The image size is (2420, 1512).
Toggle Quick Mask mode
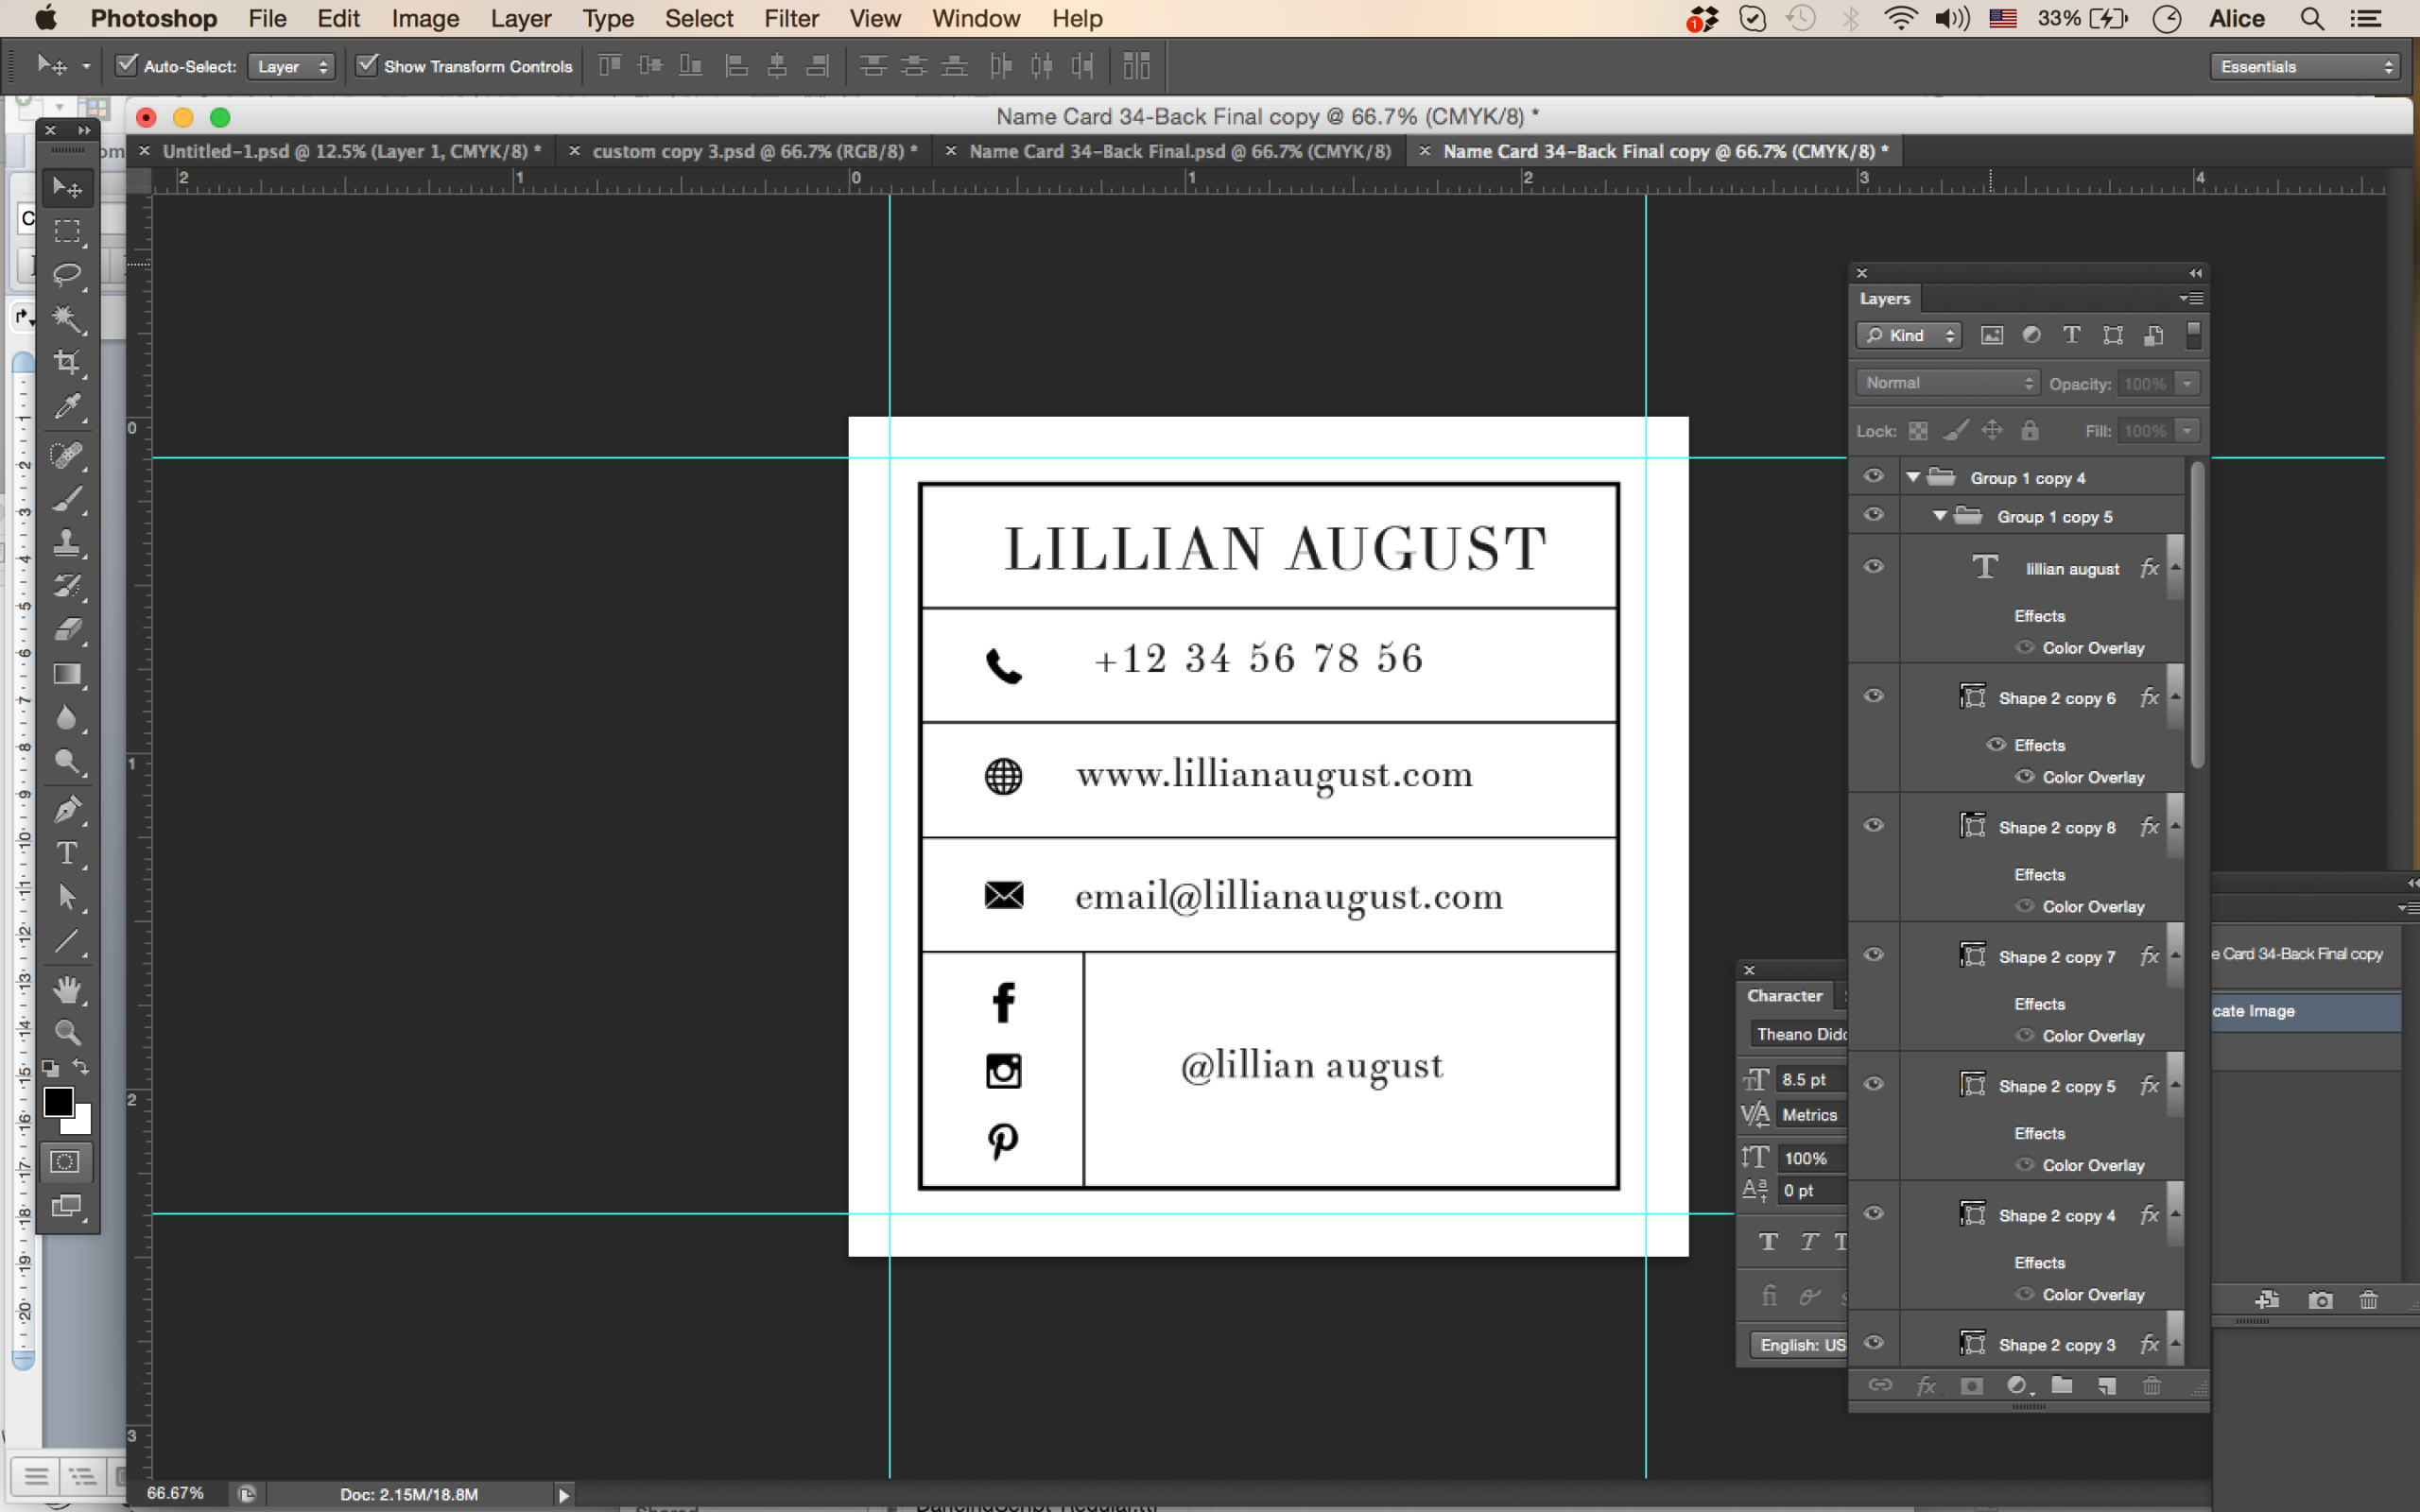66,1161
